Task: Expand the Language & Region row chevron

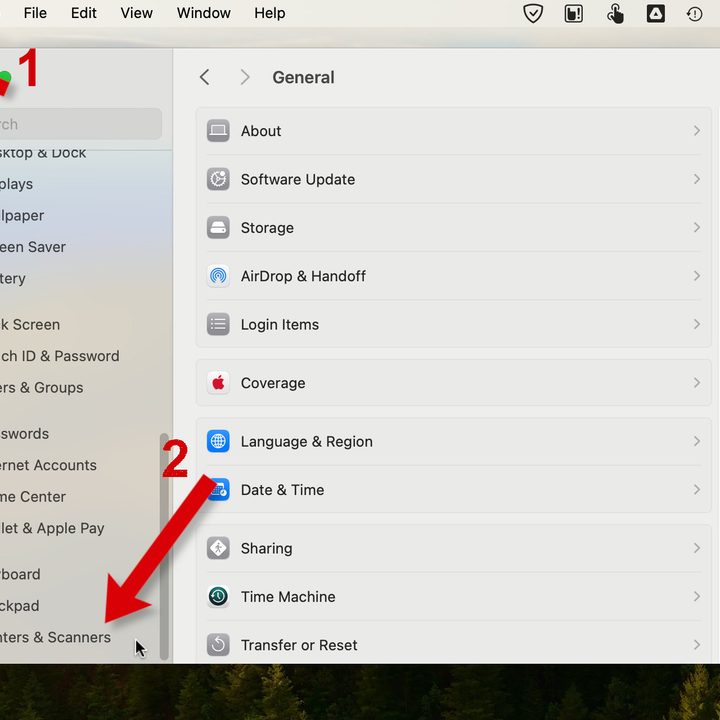Action: point(697,441)
